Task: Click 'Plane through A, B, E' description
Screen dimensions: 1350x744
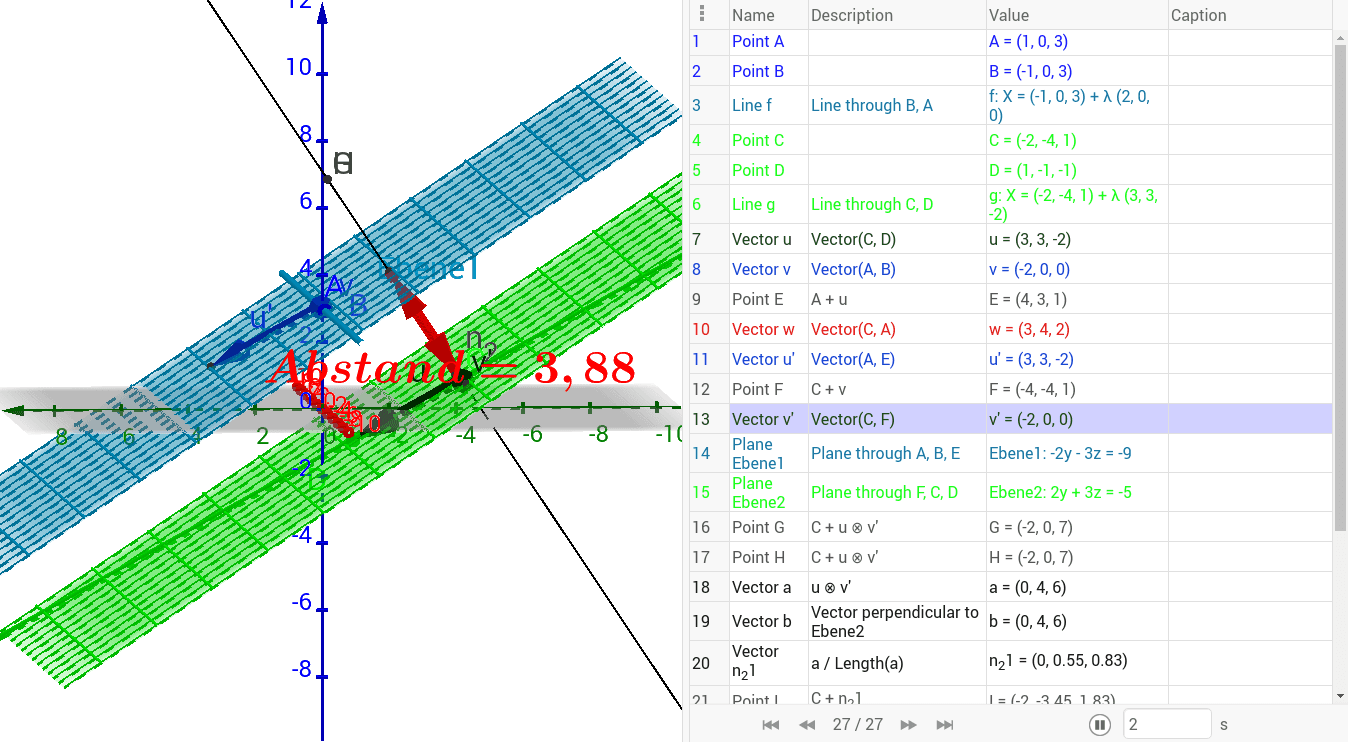Action: [885, 453]
